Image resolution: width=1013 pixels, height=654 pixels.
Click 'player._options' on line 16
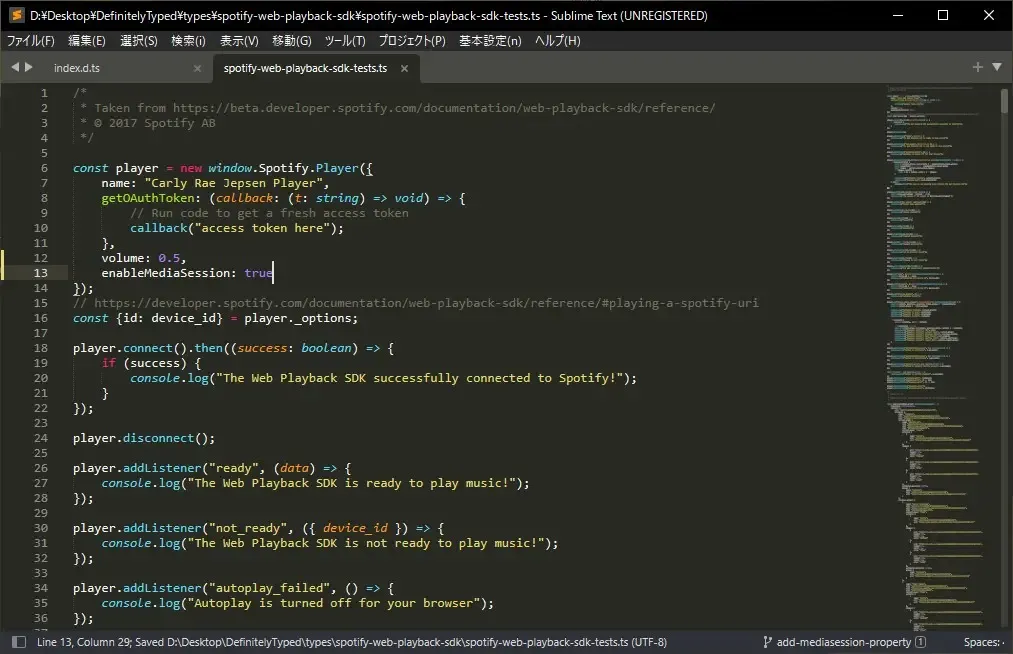(297, 318)
